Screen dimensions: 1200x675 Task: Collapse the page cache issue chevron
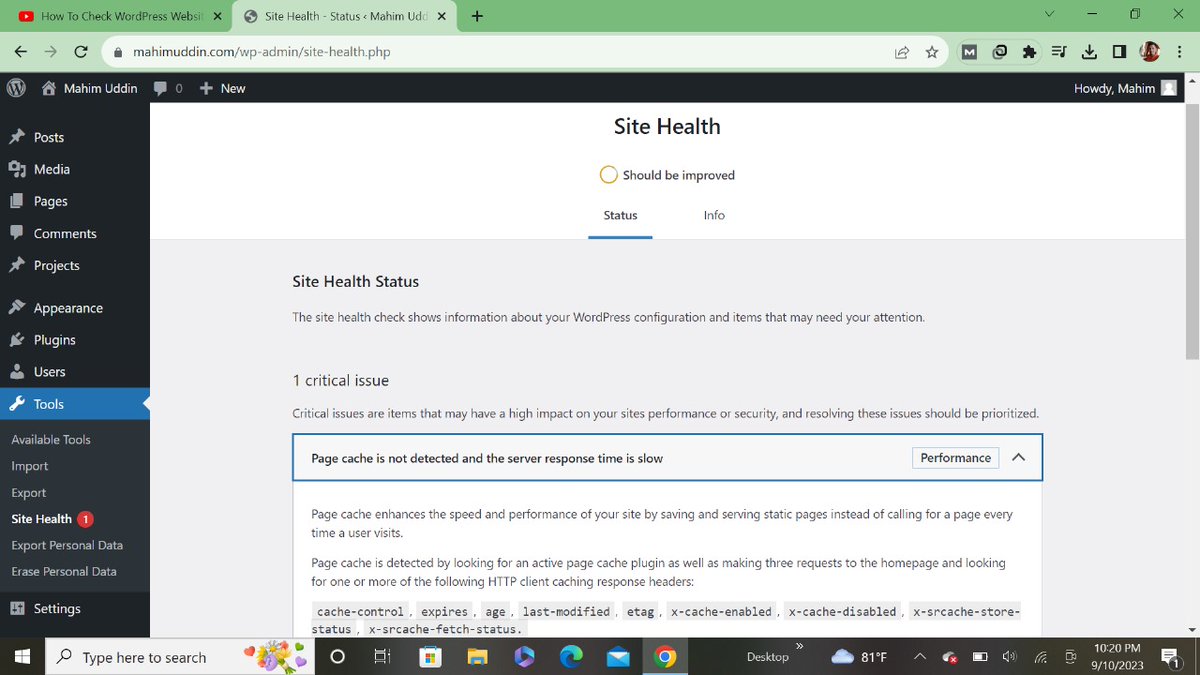pos(1018,458)
